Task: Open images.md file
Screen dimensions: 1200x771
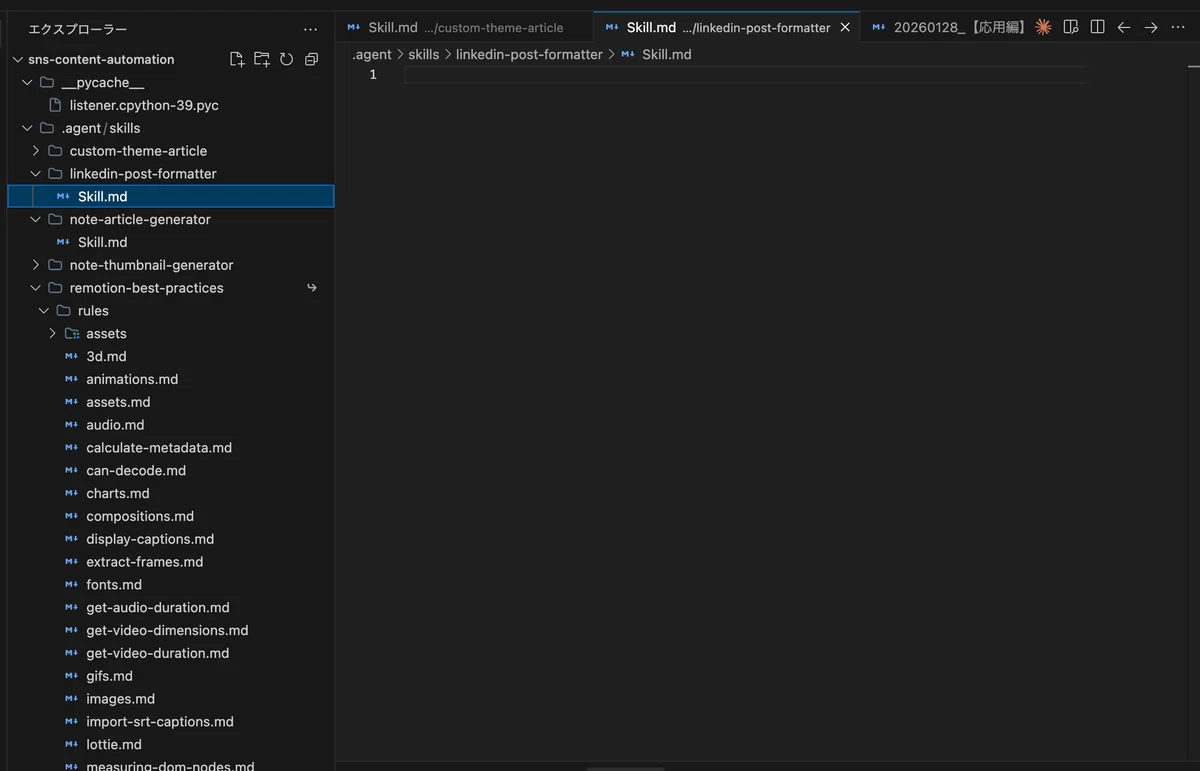Action: (121, 699)
